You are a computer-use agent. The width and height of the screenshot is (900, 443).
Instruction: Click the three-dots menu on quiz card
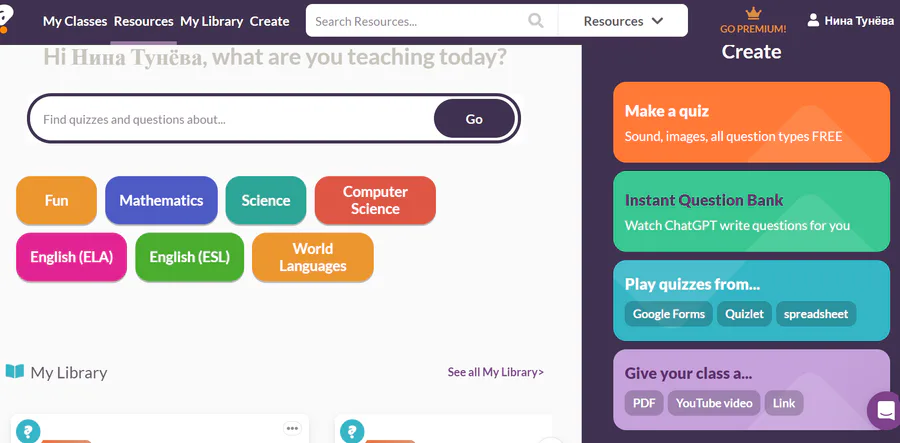292,428
